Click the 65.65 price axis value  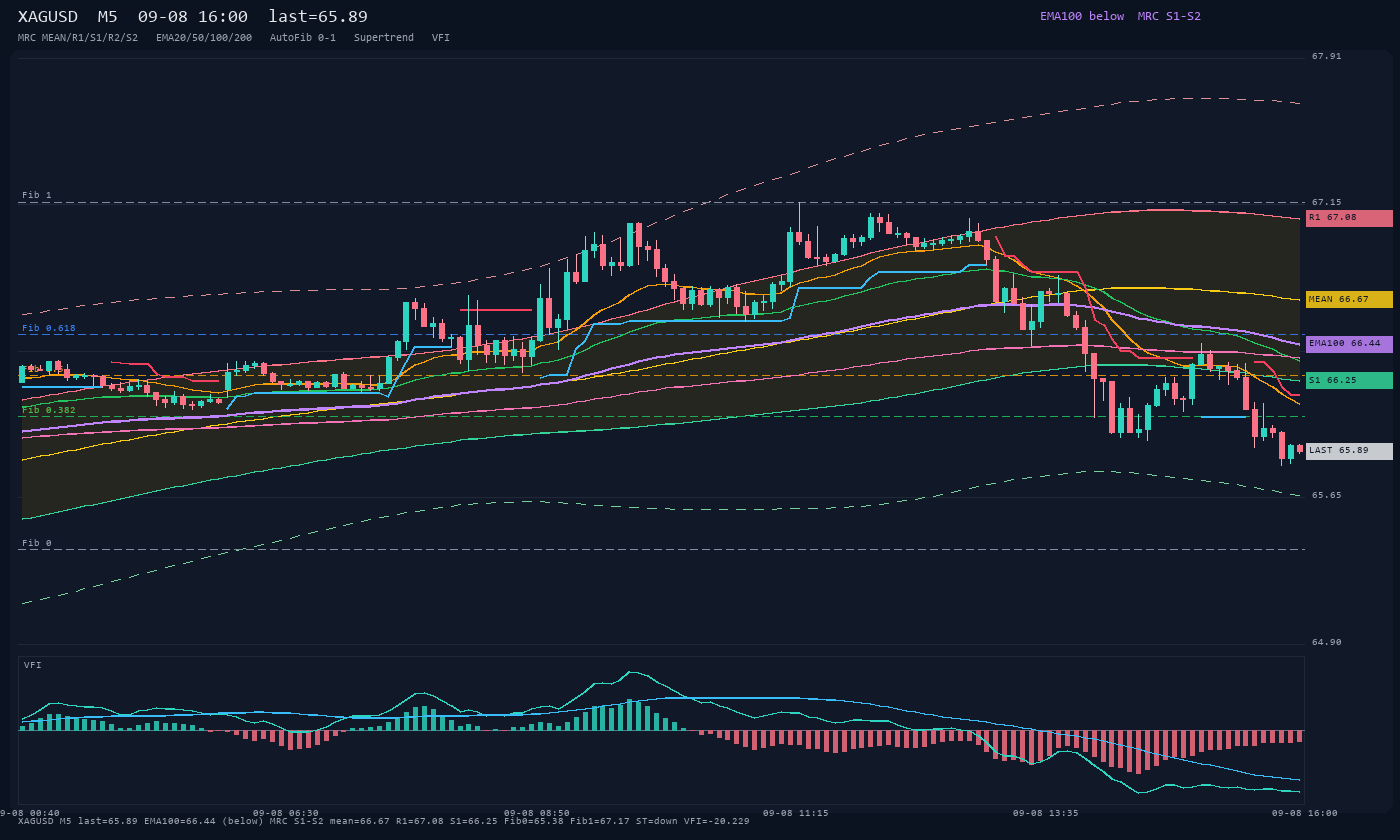pyautogui.click(x=1327, y=495)
